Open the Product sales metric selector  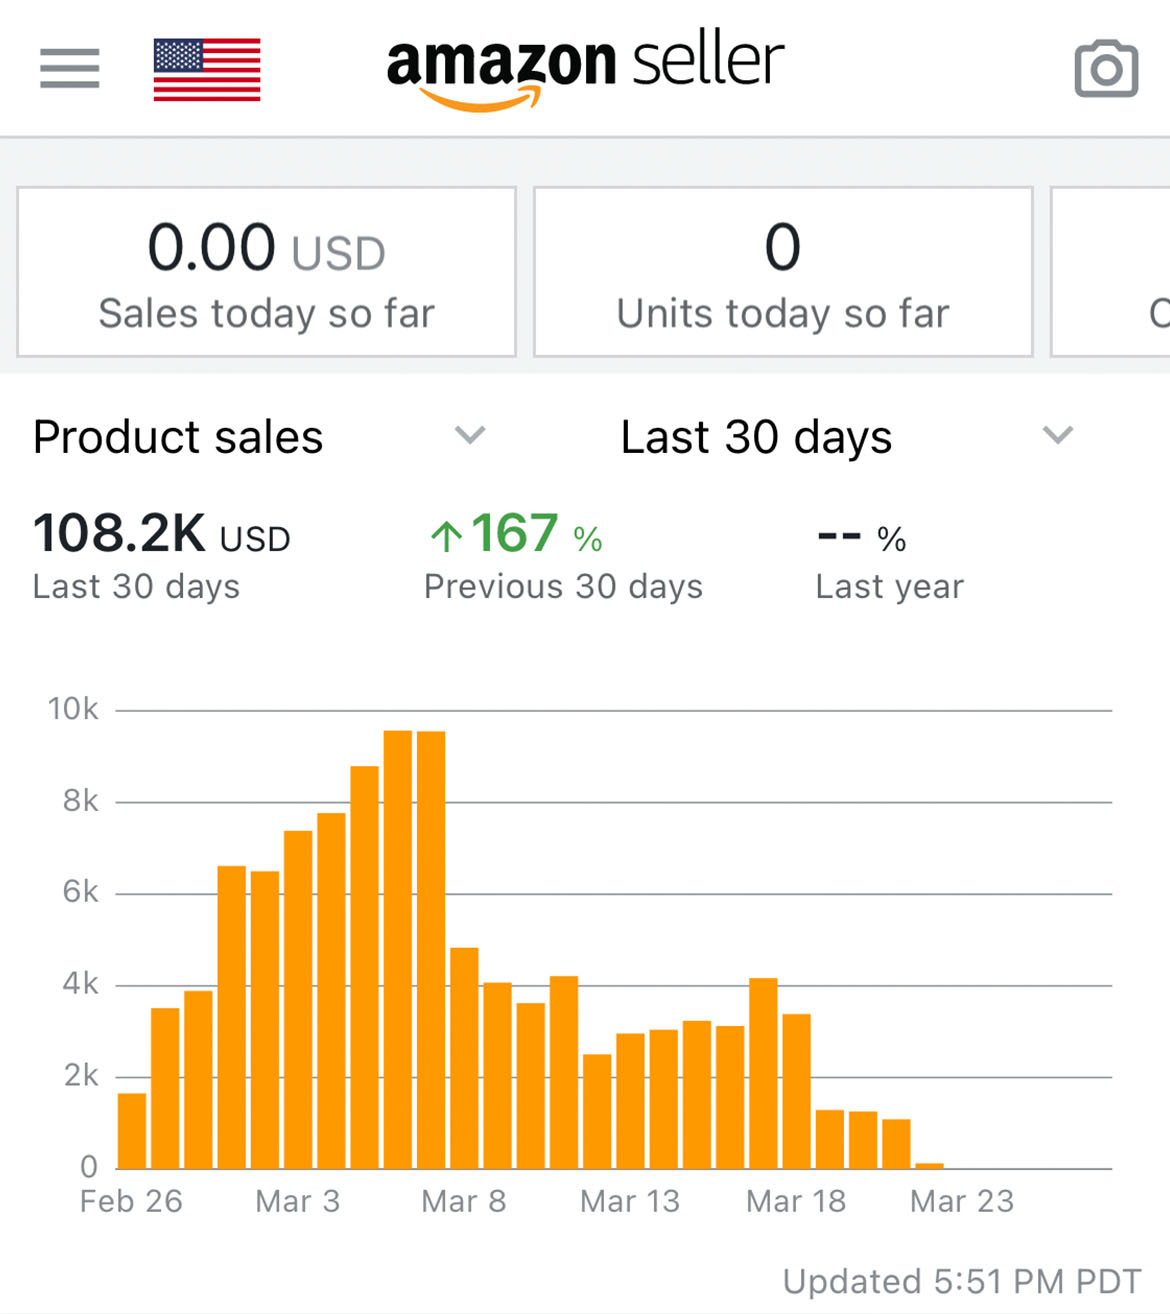[260, 437]
